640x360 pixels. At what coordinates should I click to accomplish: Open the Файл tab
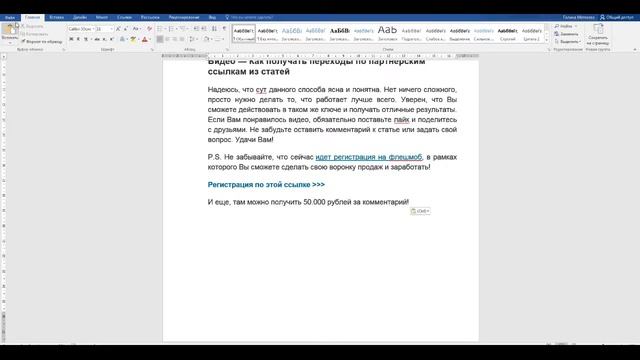10,18
